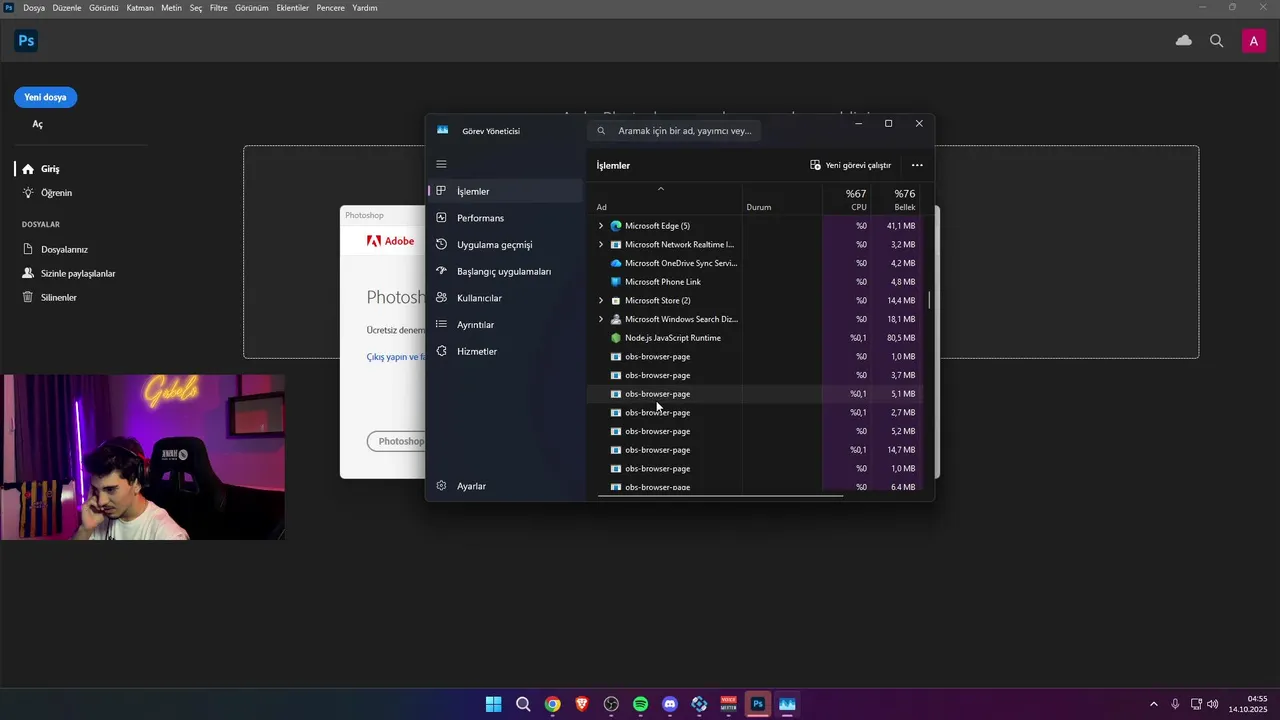The width and height of the screenshot is (1280, 720).
Task: Open the three-dots more menu in Task Manager
Action: coord(917,165)
